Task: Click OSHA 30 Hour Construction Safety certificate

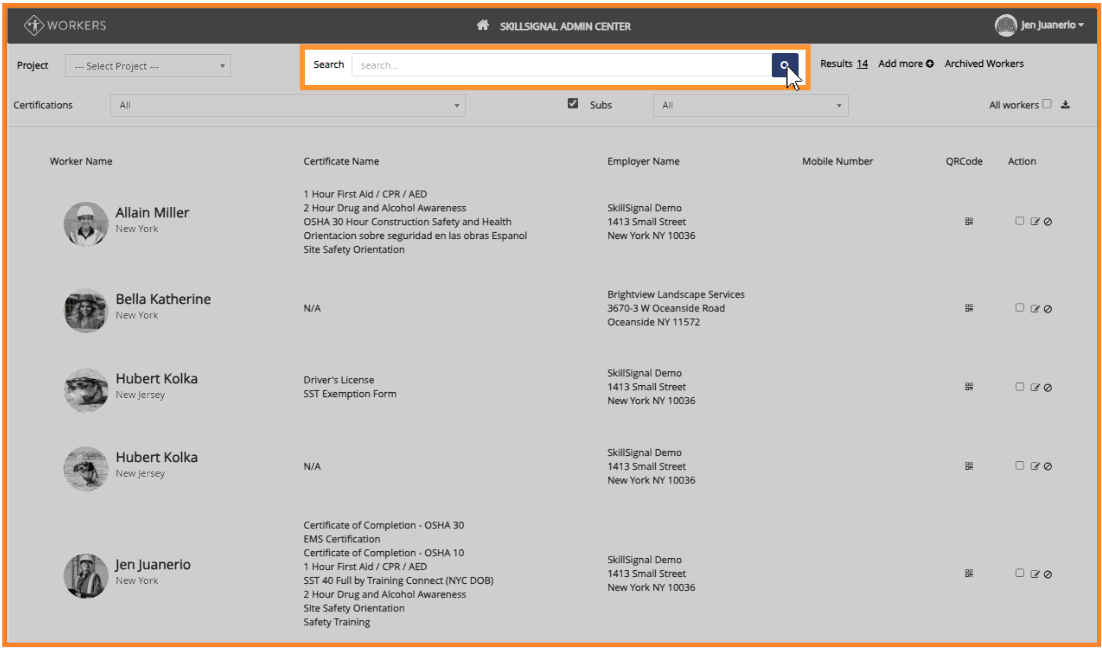Action: coord(408,222)
